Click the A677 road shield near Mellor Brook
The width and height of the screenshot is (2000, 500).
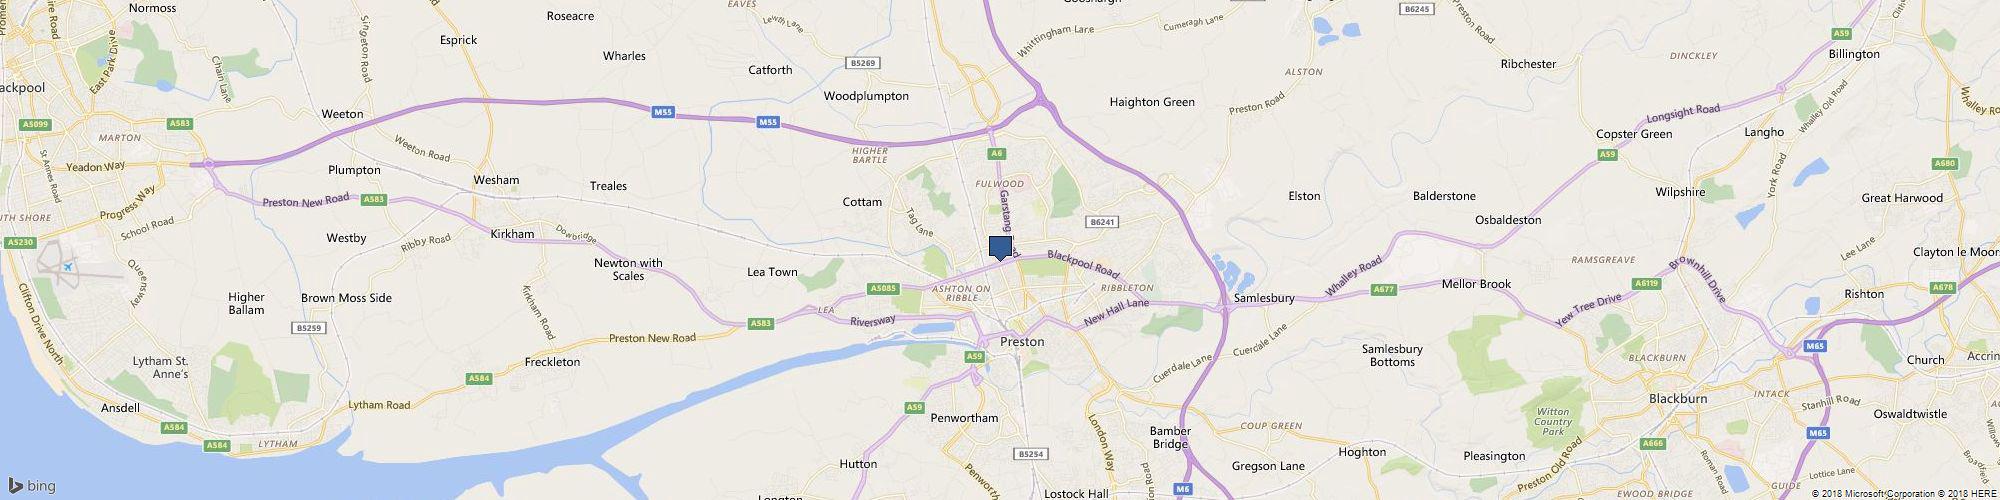click(x=1383, y=289)
